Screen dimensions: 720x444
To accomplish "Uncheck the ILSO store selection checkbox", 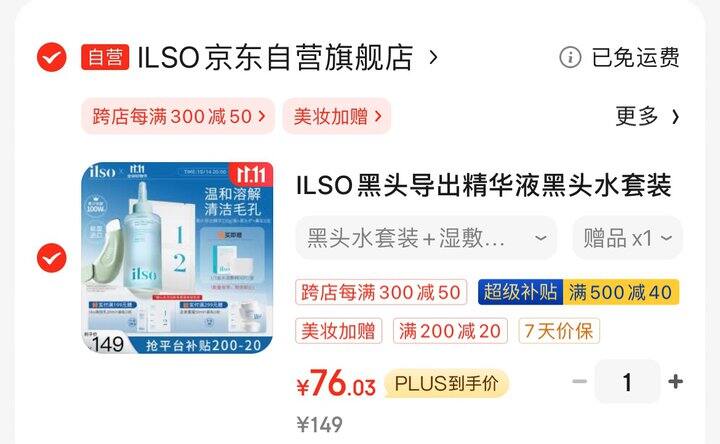I will point(51,57).
